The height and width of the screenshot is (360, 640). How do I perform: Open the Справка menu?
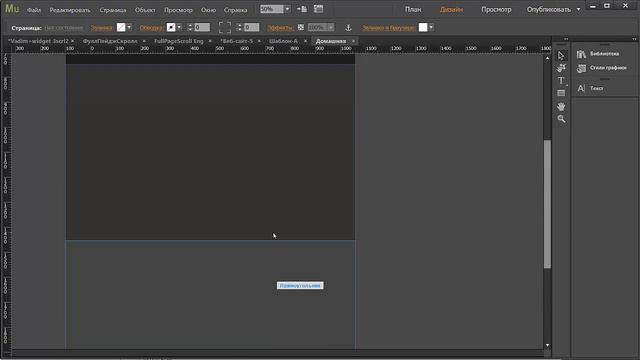coord(236,10)
